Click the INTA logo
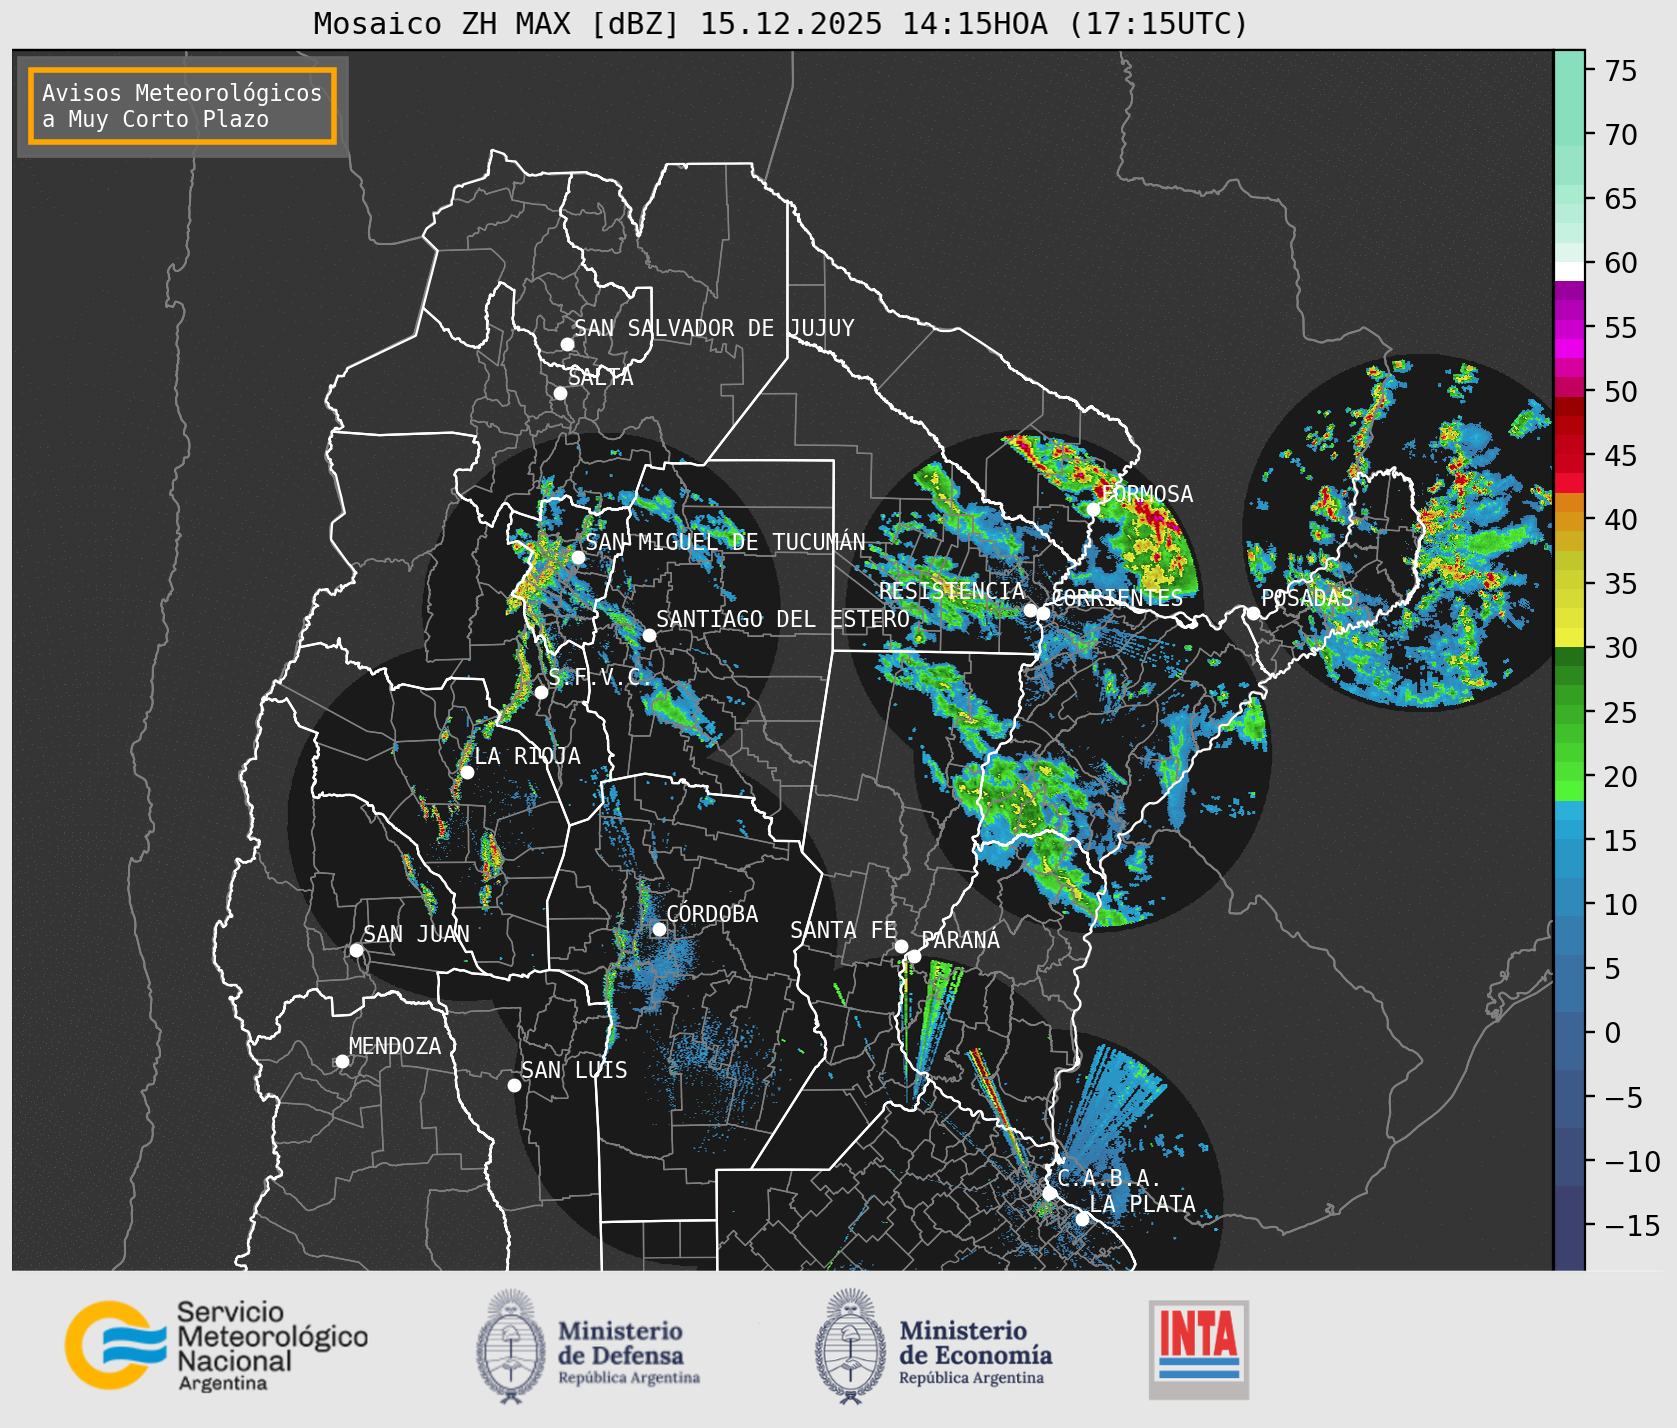The image size is (1677, 1428). [x=1199, y=1349]
